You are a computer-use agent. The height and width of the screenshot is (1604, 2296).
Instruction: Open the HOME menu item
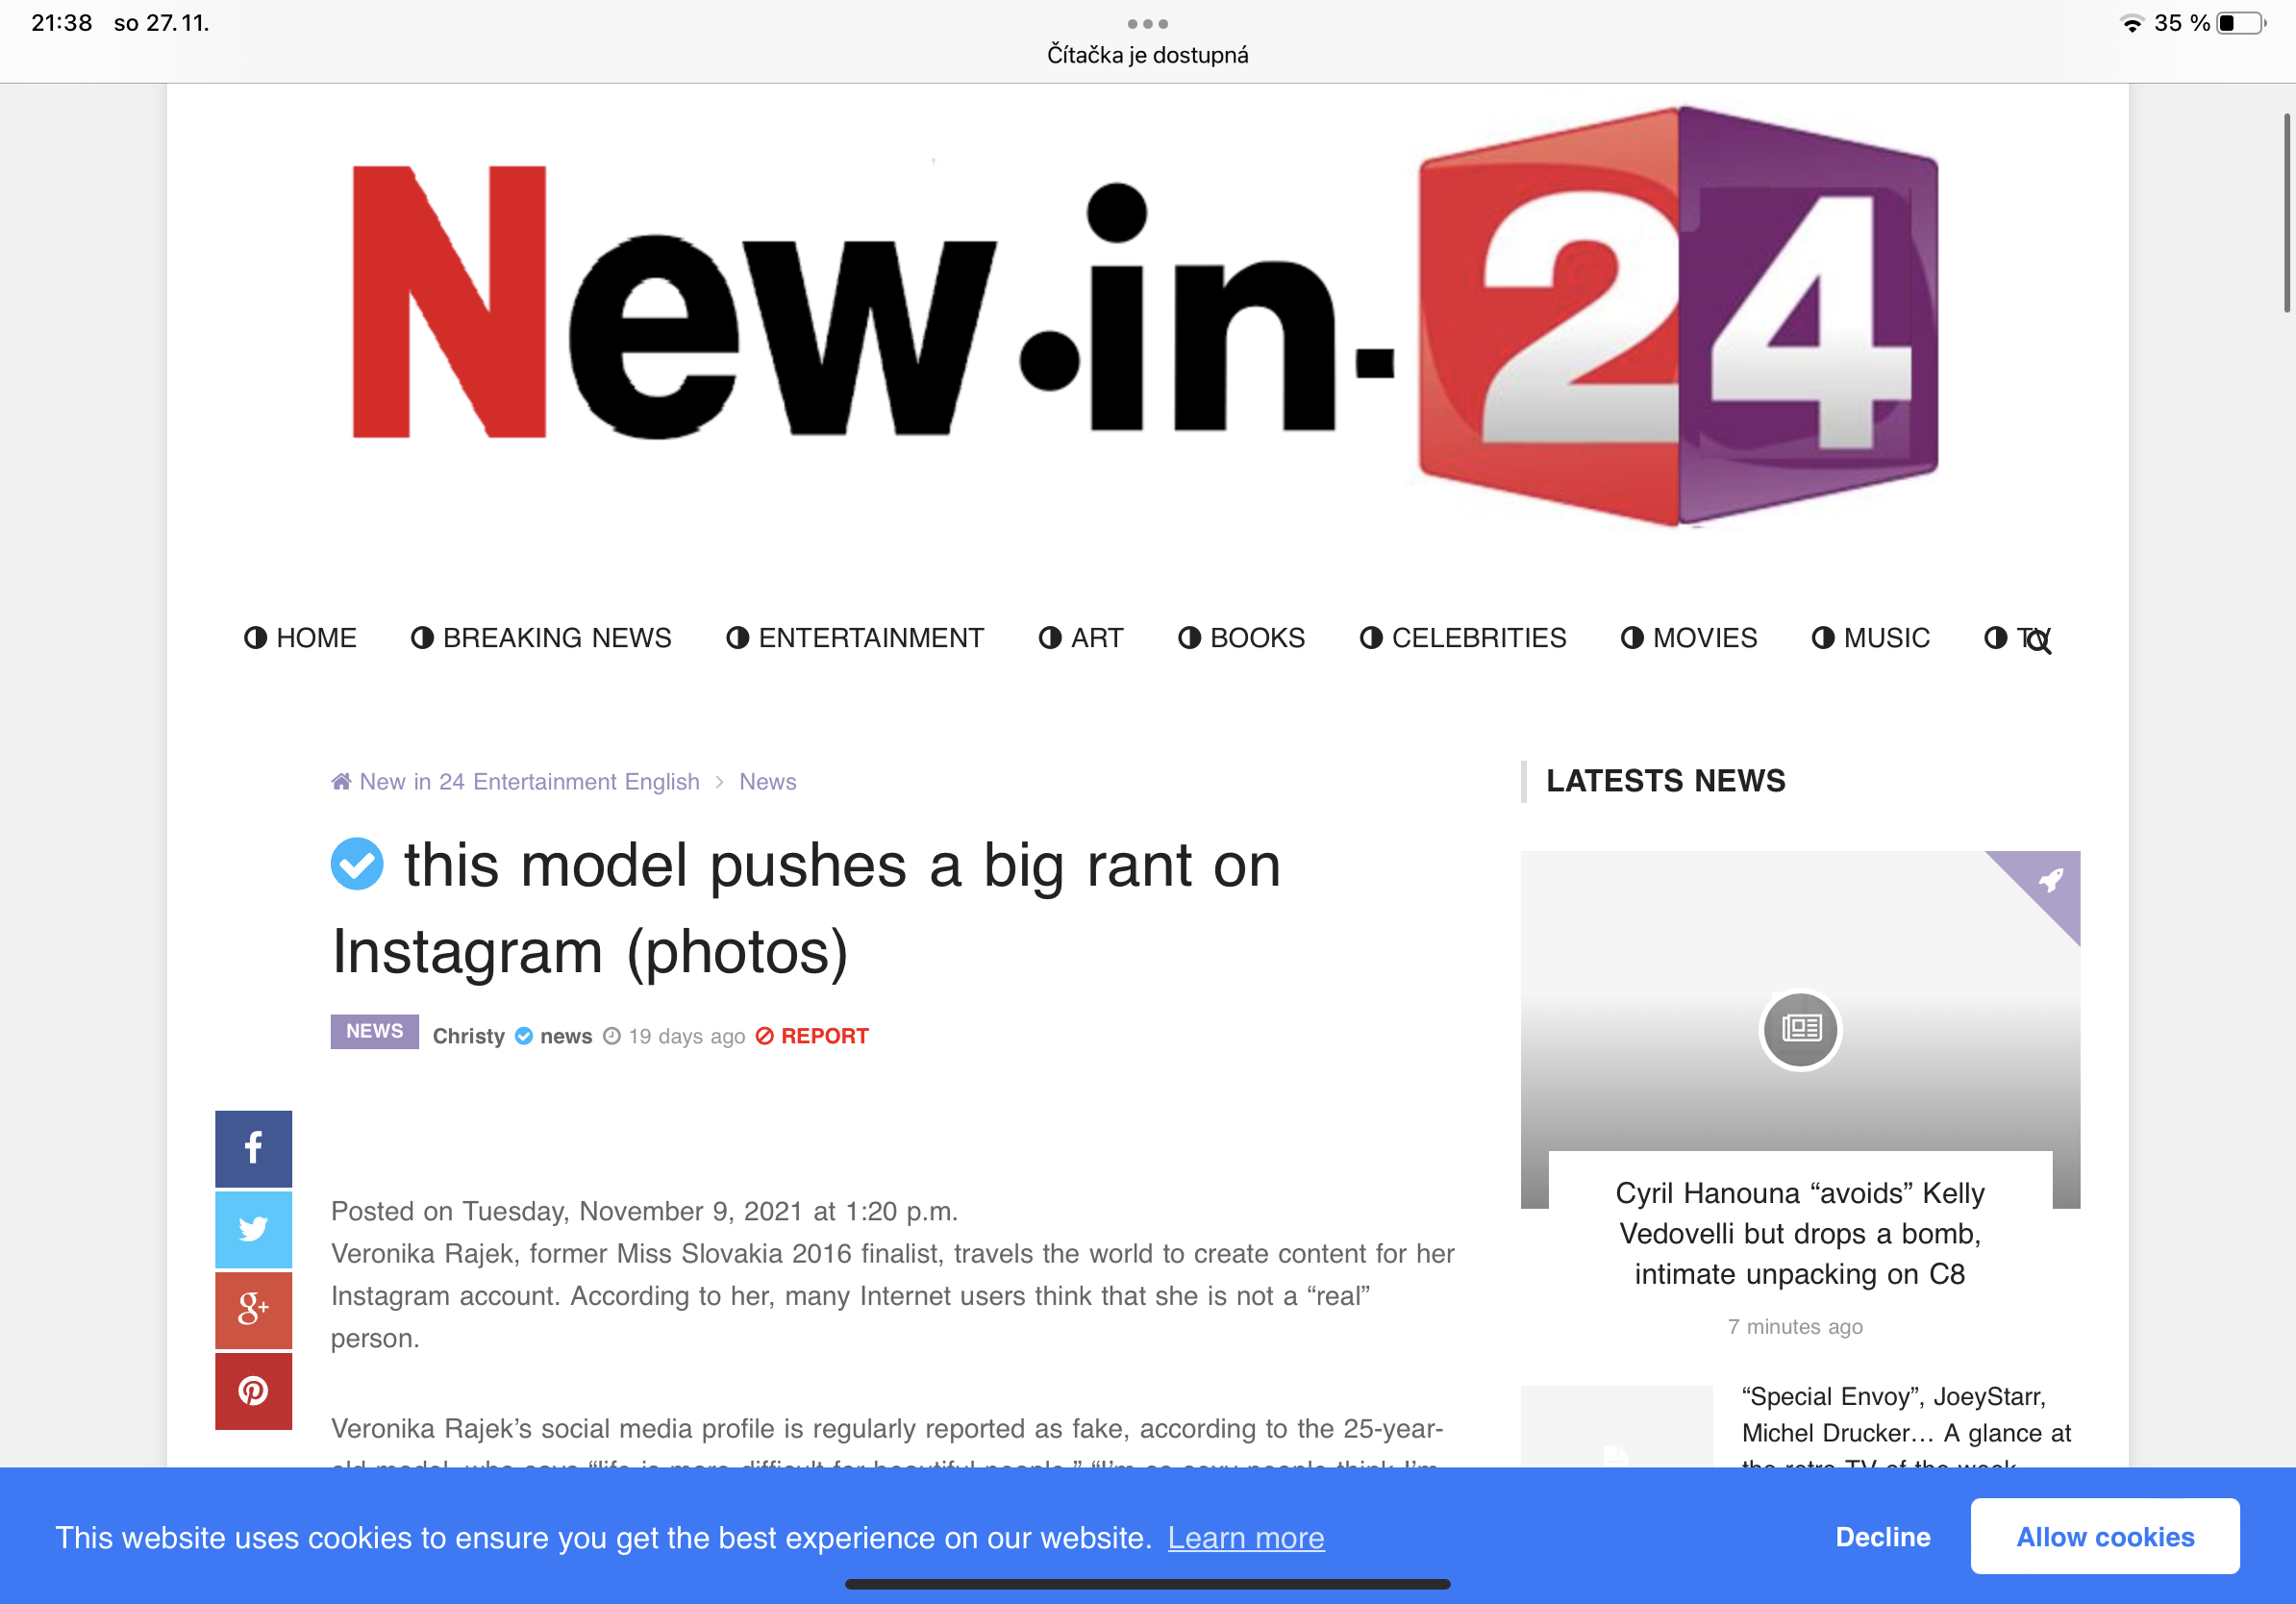click(300, 638)
